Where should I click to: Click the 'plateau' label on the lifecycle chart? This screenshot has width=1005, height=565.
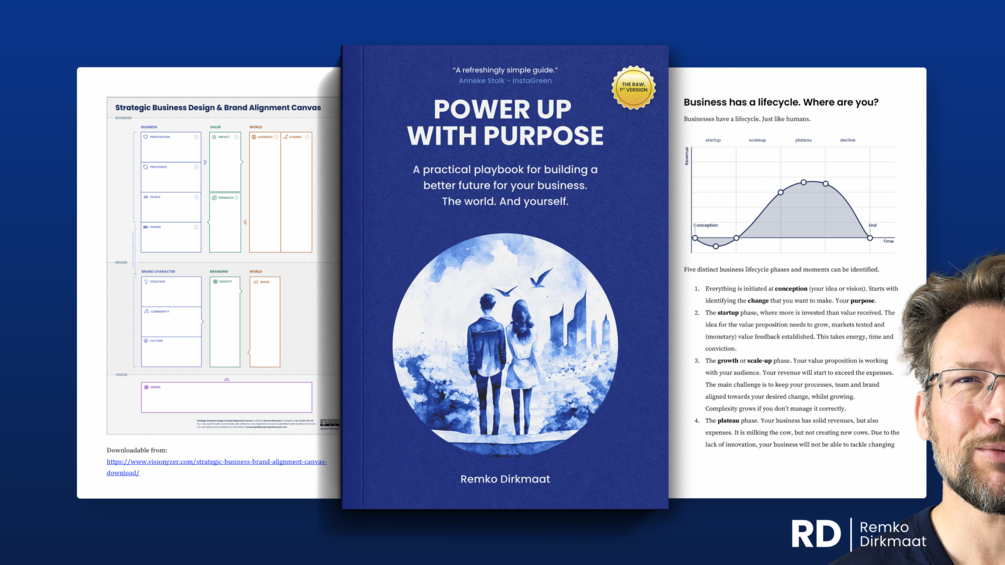803,140
